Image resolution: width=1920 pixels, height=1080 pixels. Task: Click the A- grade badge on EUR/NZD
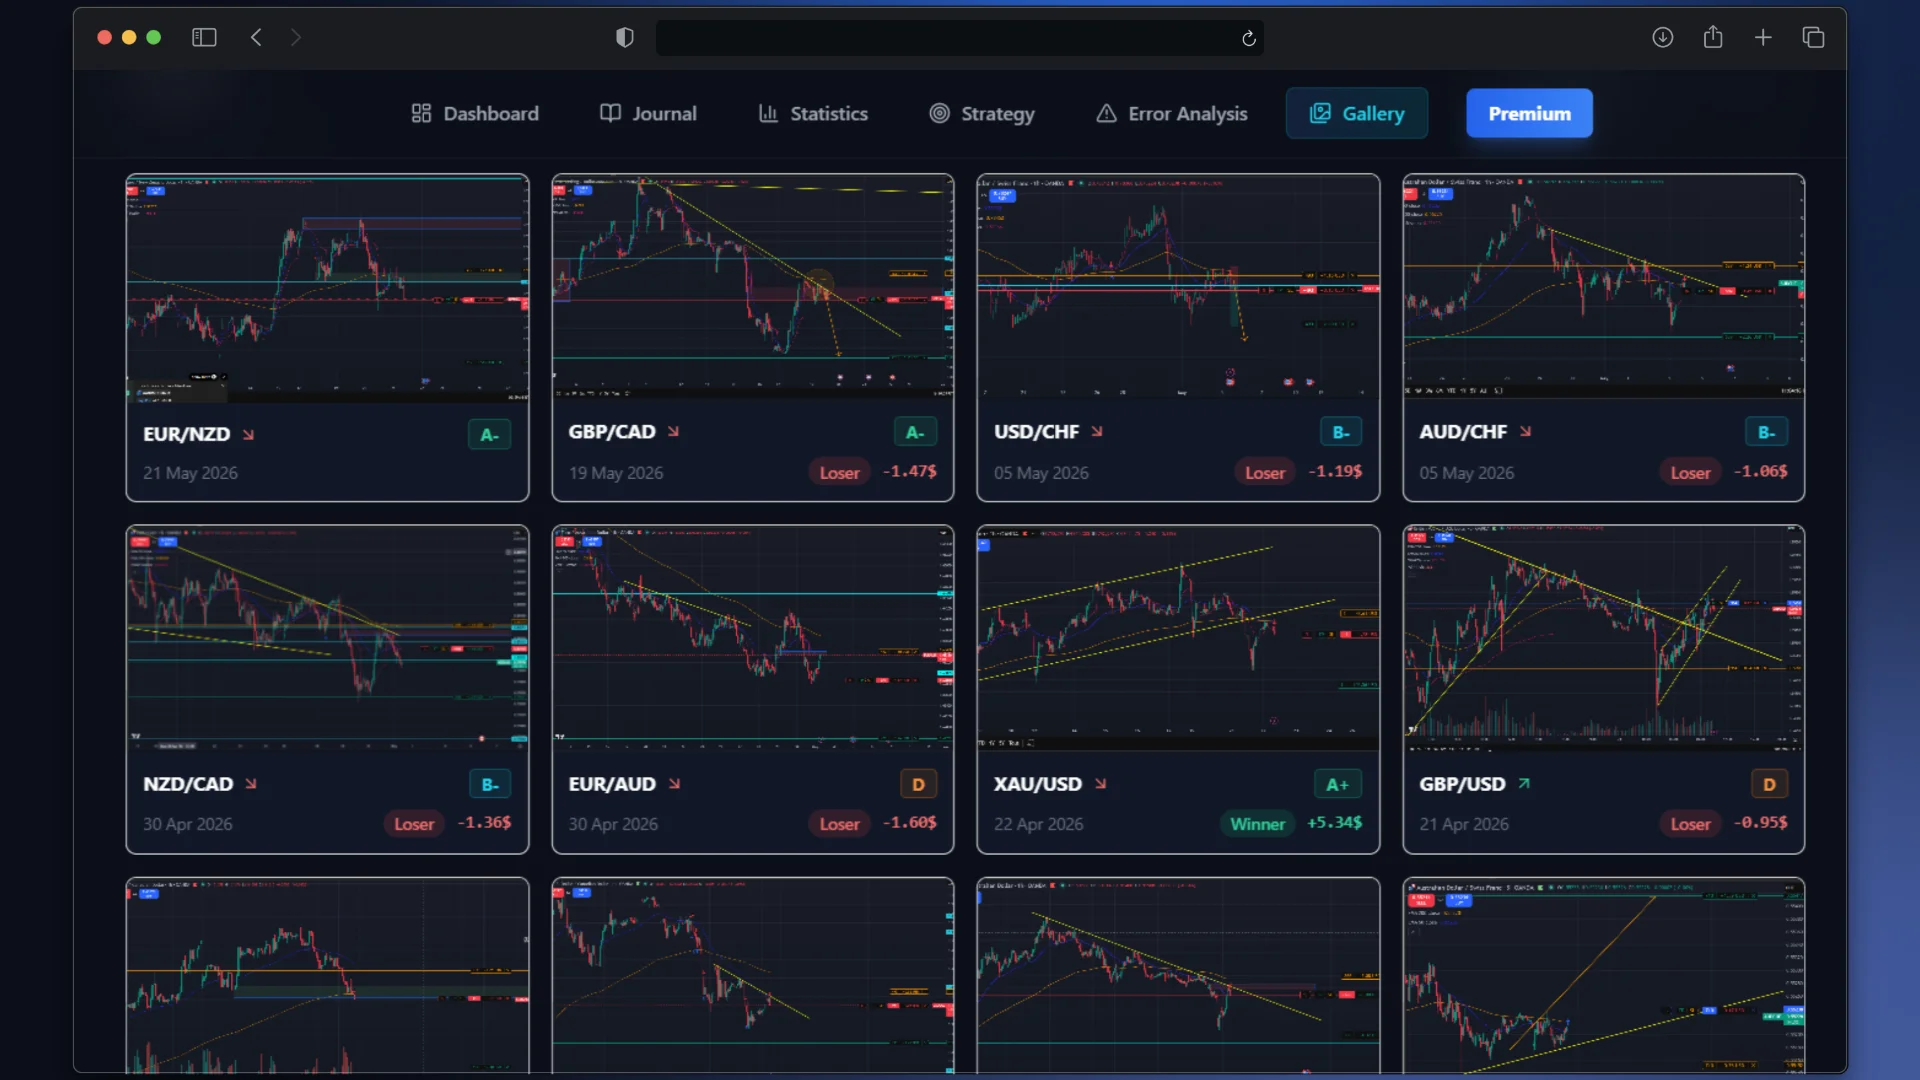[x=489, y=434]
